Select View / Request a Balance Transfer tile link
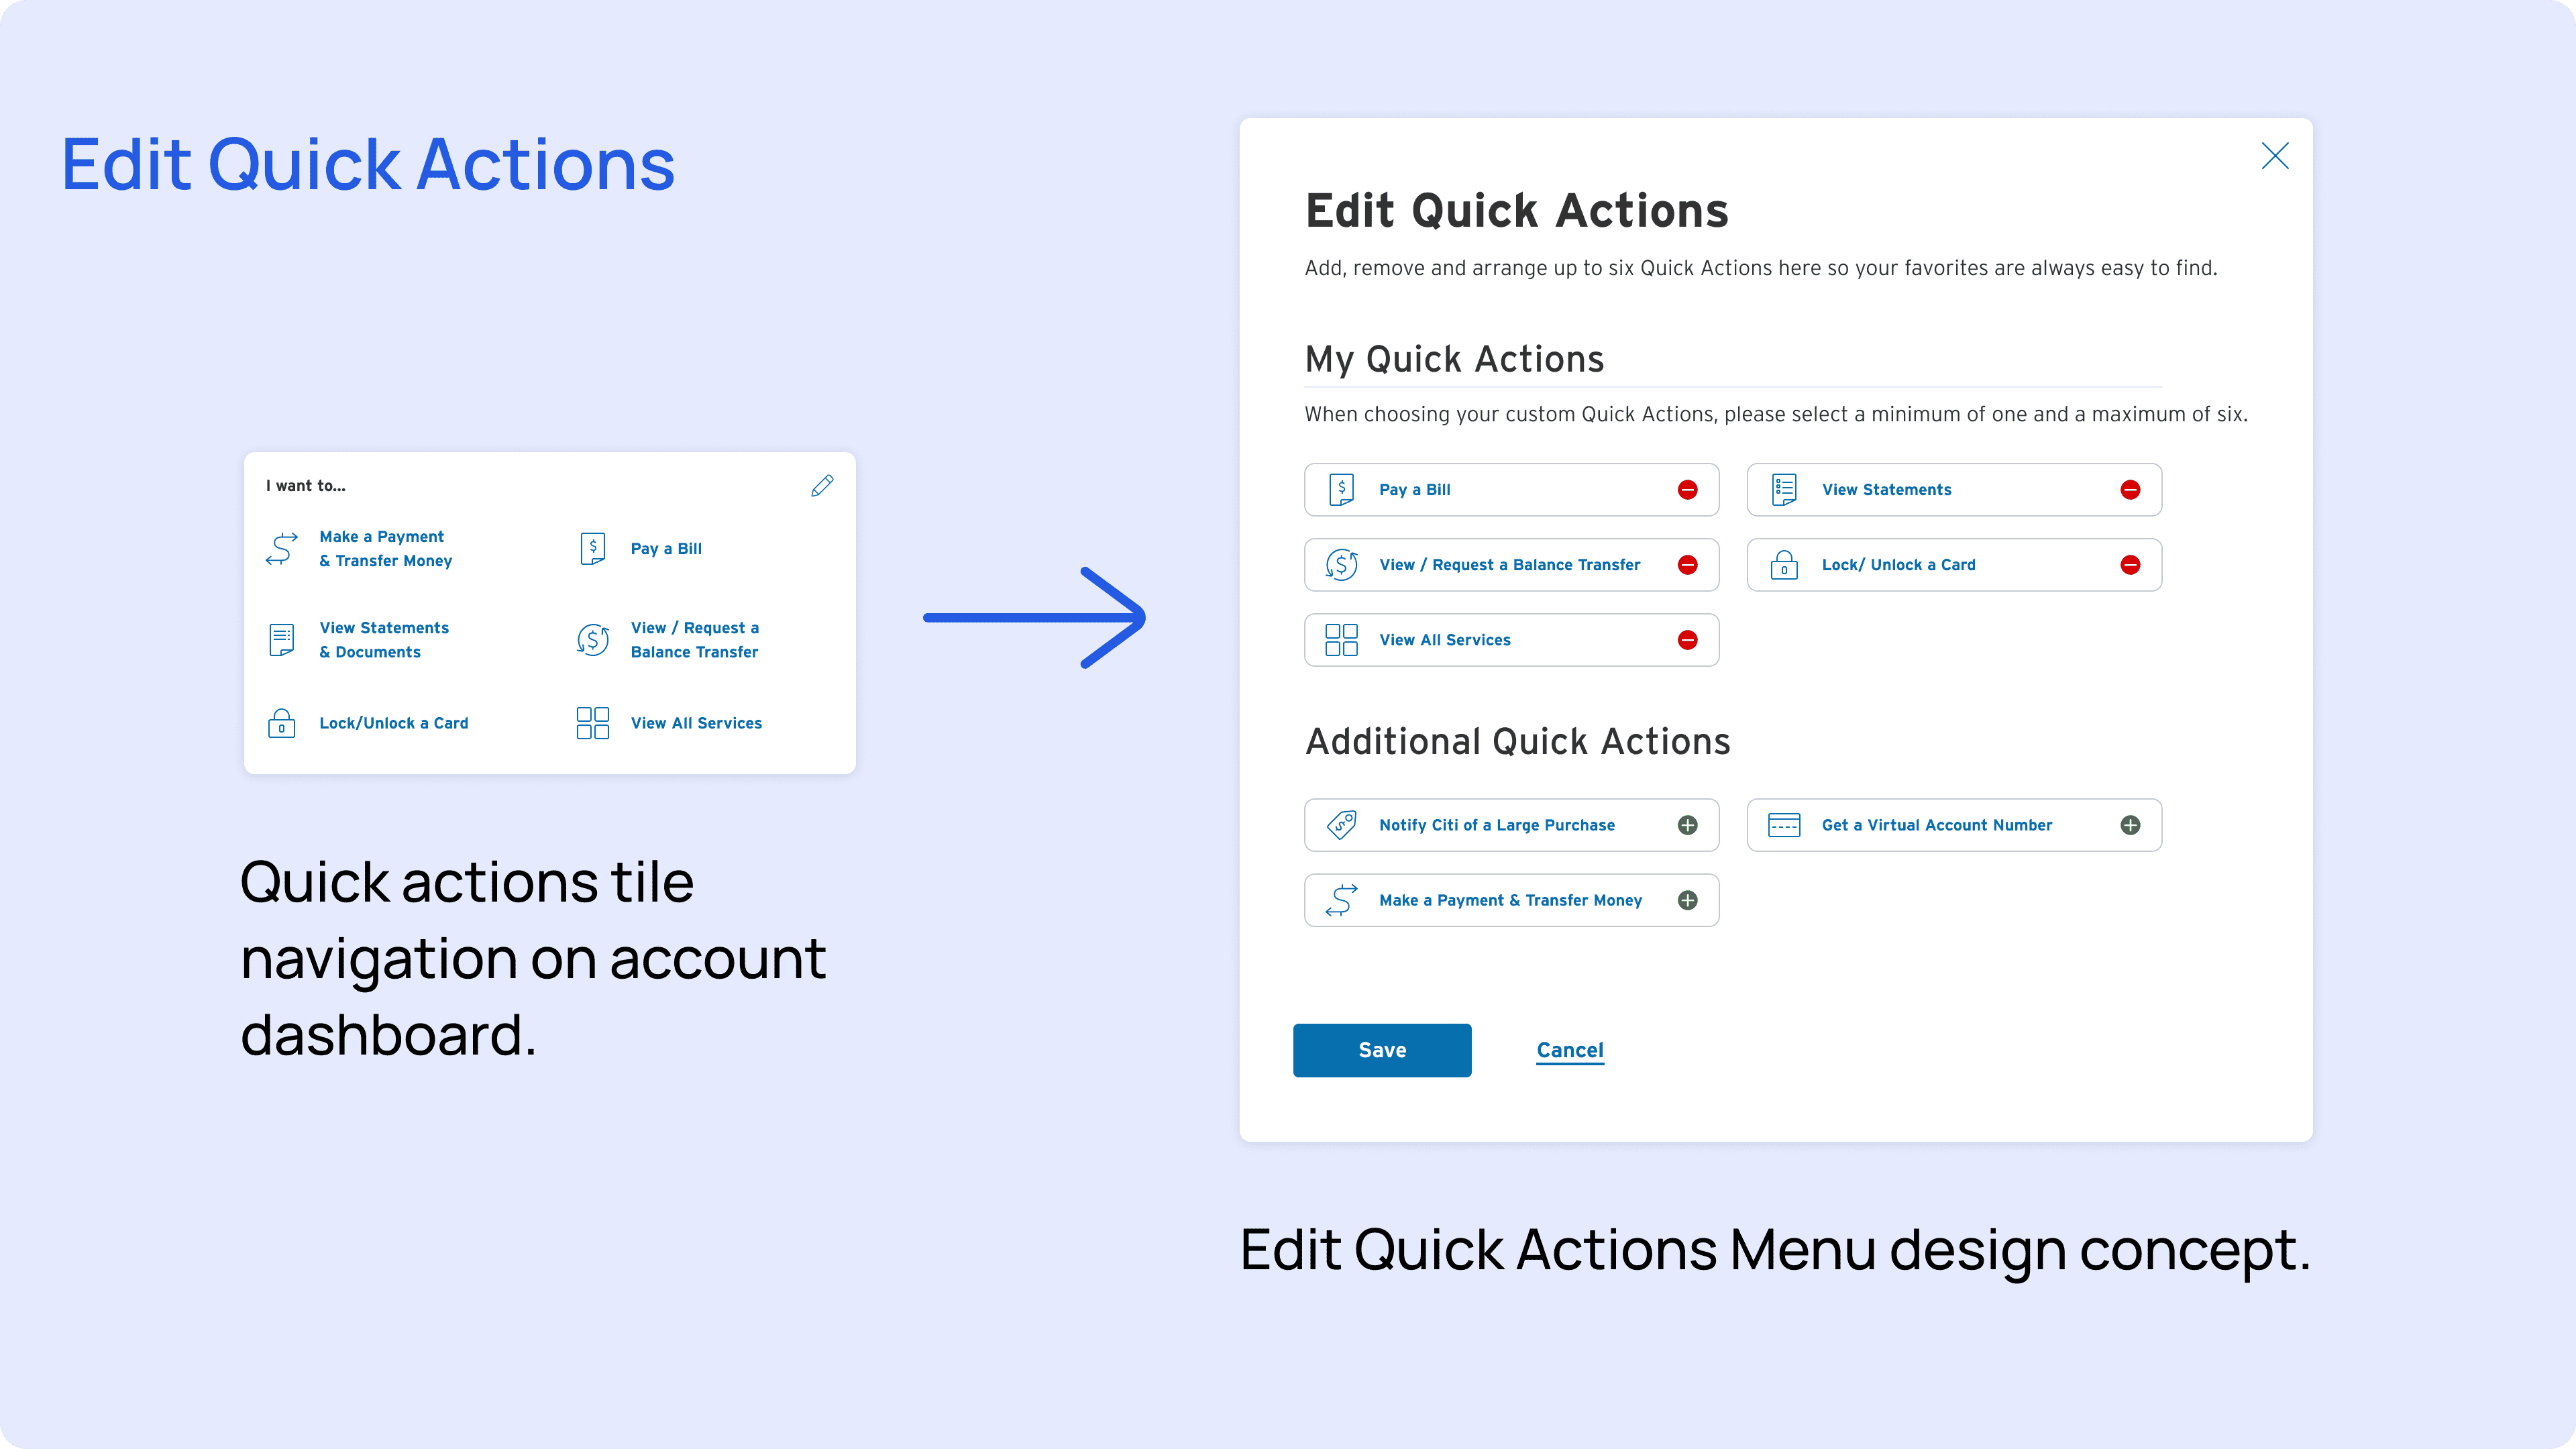Image resolution: width=2576 pixels, height=1449 pixels. 694,640
